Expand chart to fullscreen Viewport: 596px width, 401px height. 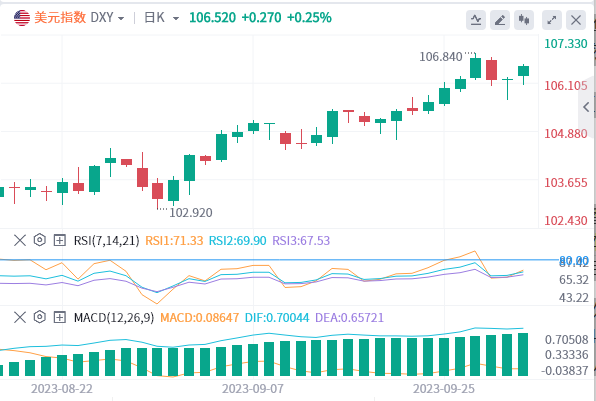pos(552,20)
